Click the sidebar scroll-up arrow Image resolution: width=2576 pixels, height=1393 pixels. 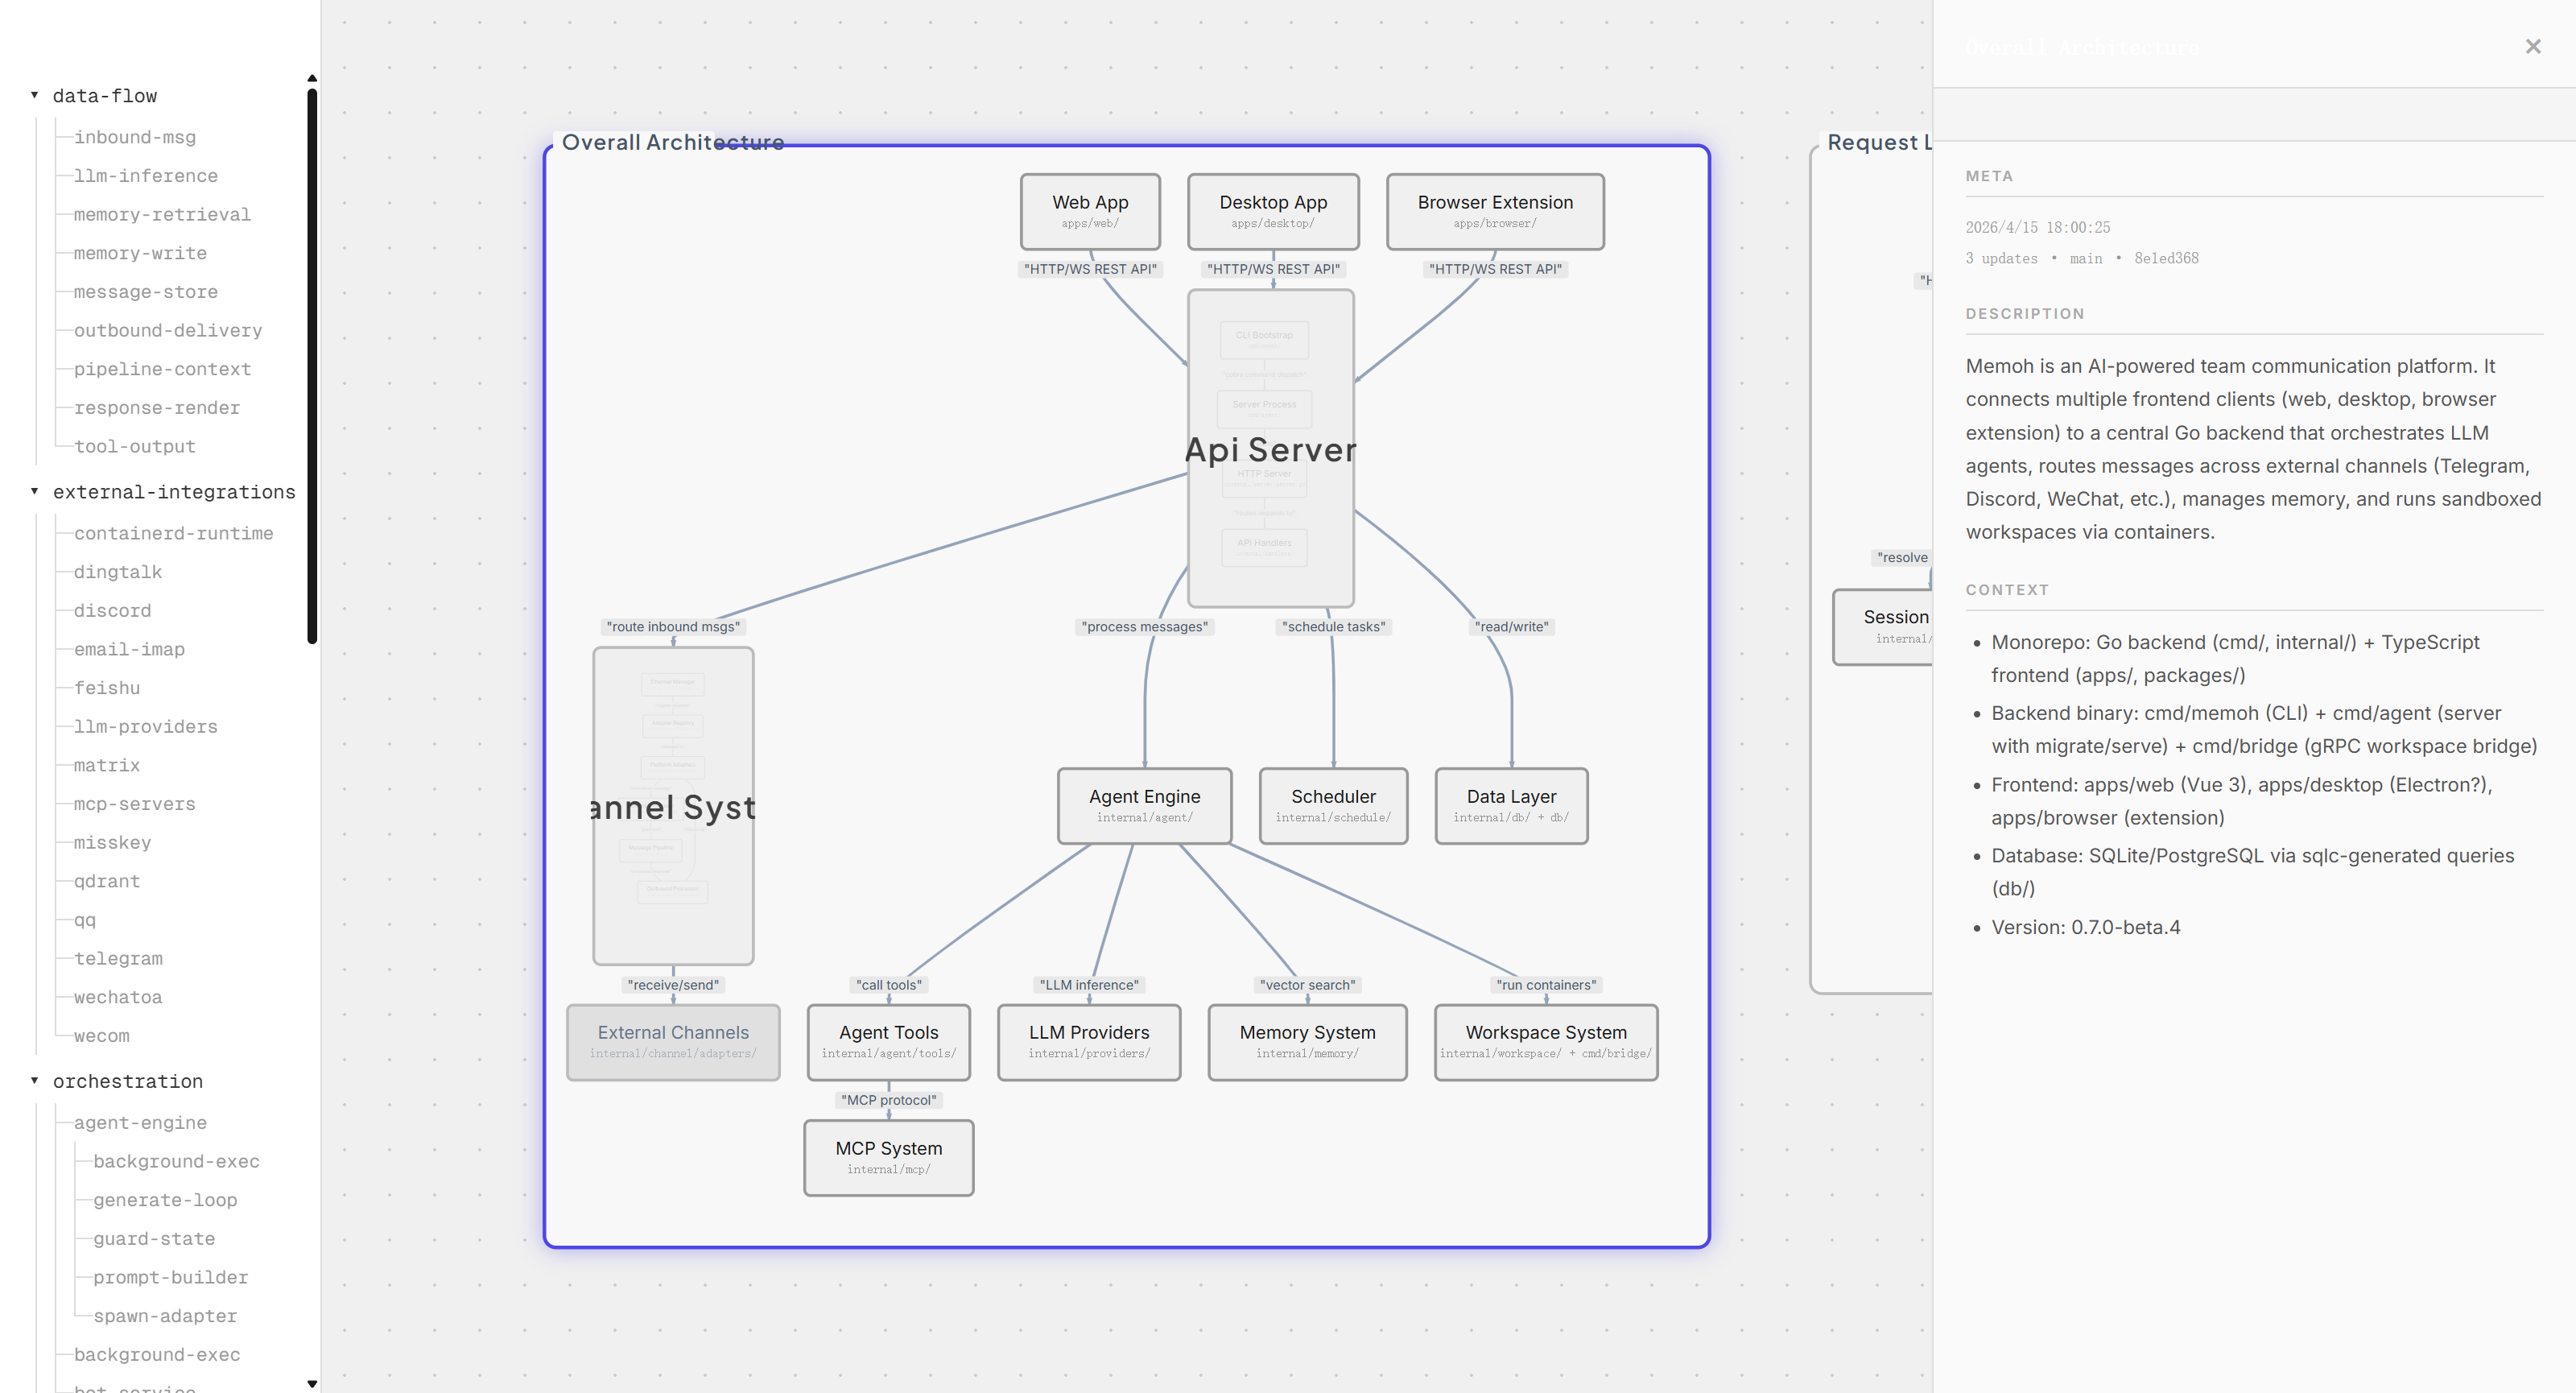click(312, 78)
